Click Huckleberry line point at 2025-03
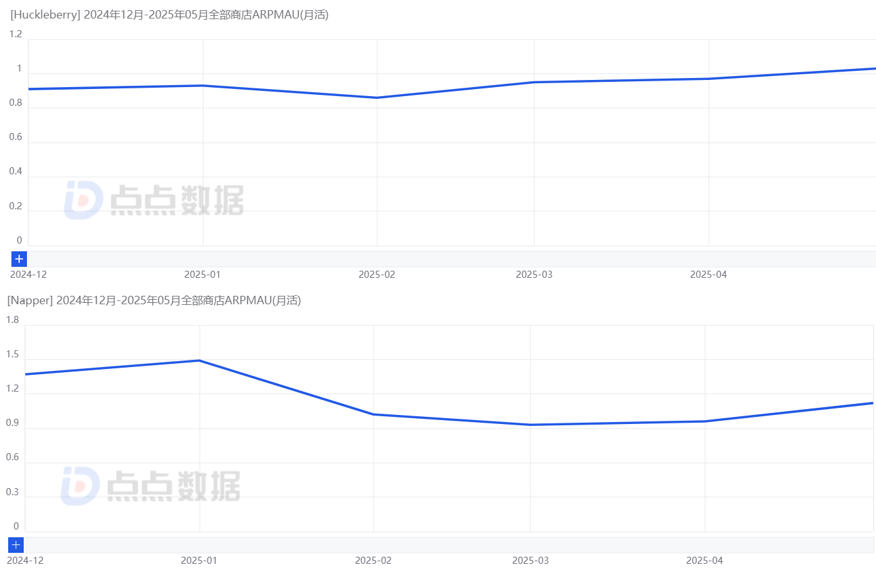The width and height of the screenshot is (876, 573). [x=534, y=82]
